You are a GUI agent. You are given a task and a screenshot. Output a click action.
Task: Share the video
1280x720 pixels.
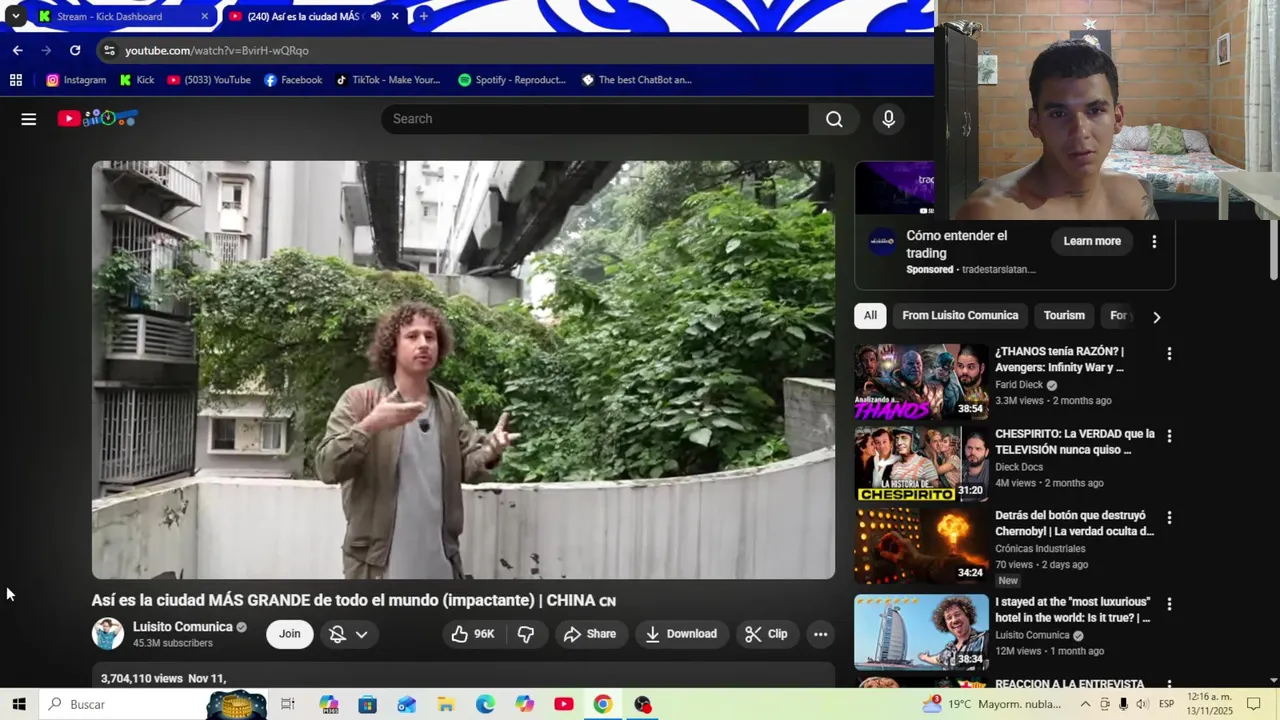[590, 634]
